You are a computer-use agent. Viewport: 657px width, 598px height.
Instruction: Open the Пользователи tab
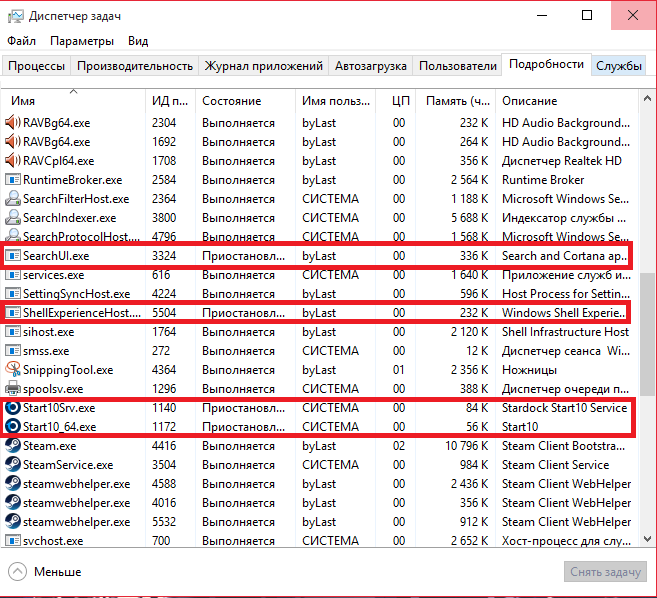[x=457, y=66]
